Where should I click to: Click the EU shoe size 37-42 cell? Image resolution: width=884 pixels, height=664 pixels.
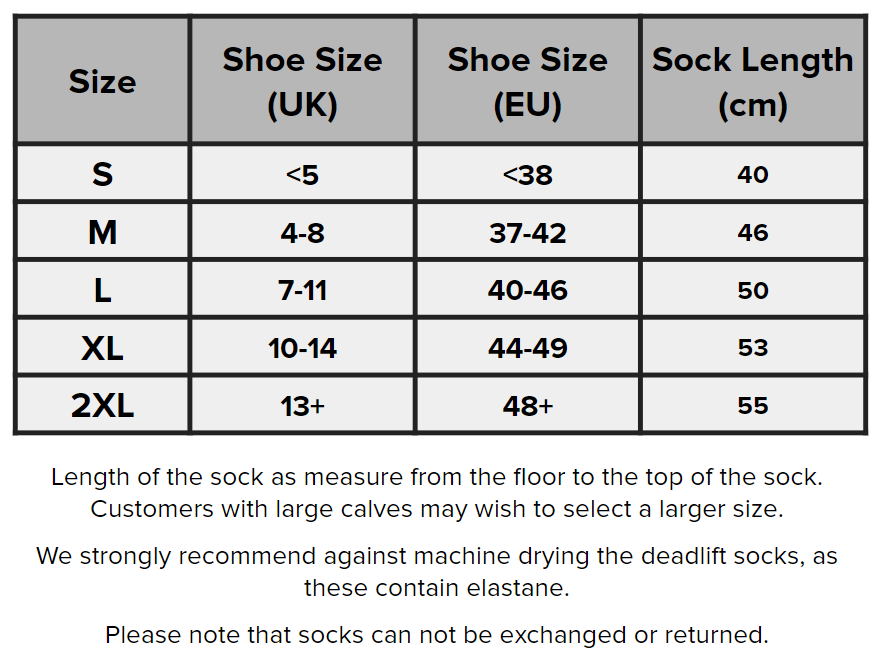pyautogui.click(x=527, y=233)
